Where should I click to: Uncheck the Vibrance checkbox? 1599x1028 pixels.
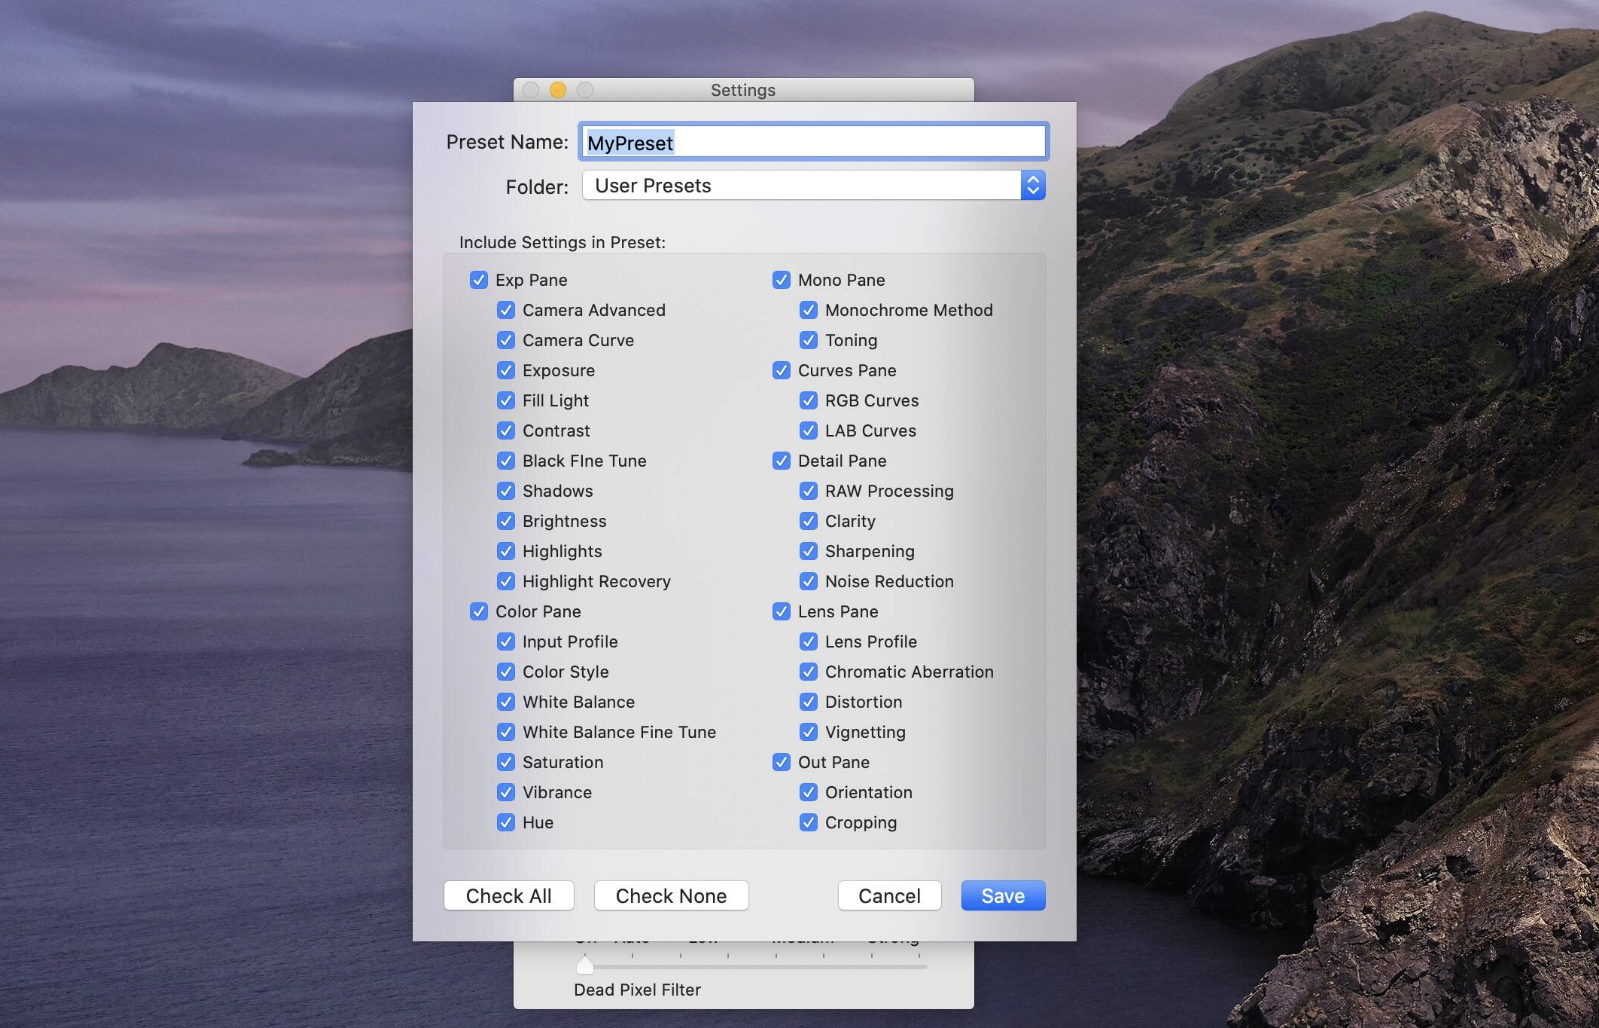[x=506, y=792]
